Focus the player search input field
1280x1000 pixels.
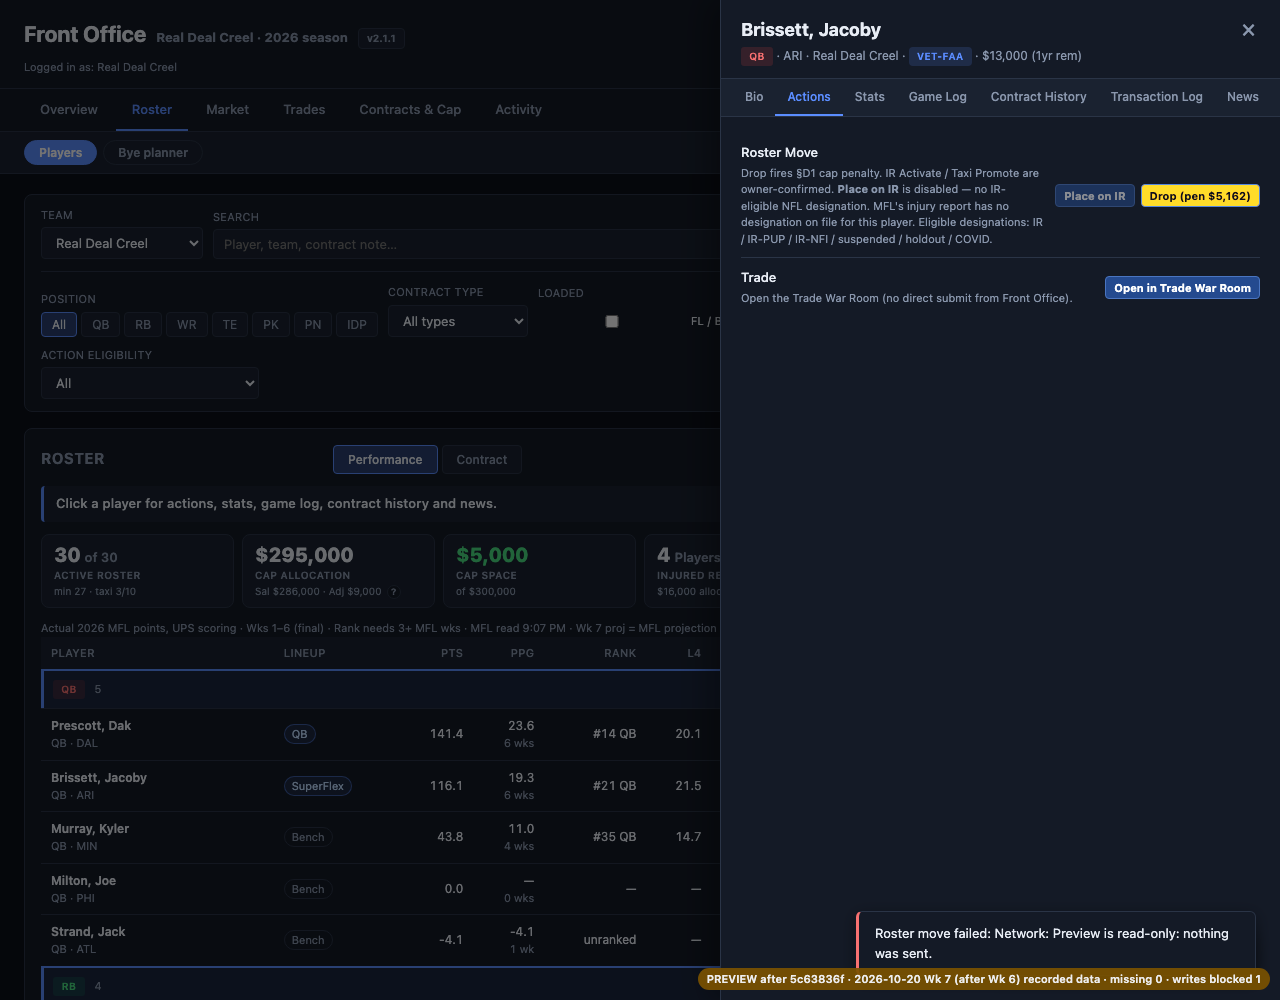[466, 244]
